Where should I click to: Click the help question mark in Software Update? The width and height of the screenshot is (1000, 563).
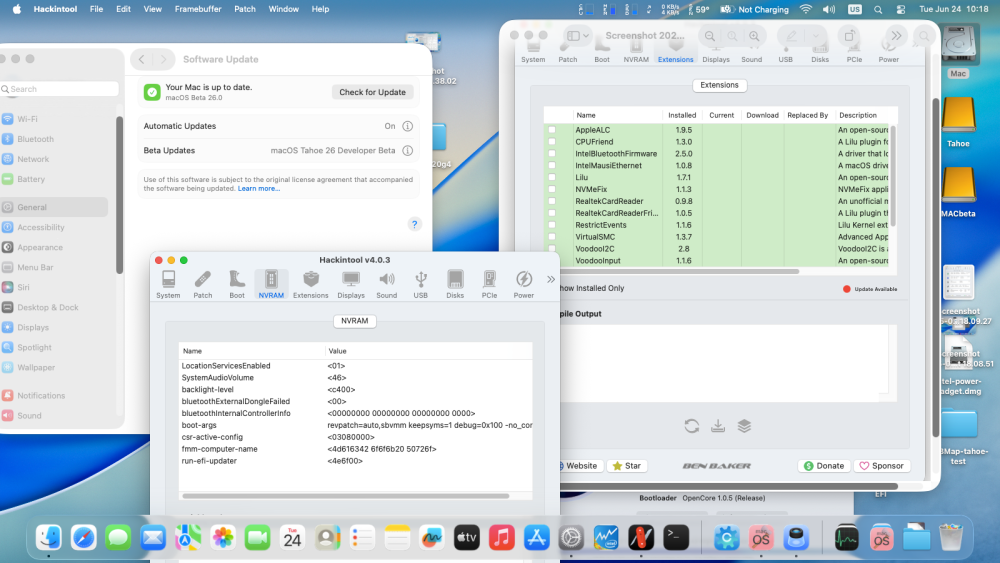tap(415, 224)
